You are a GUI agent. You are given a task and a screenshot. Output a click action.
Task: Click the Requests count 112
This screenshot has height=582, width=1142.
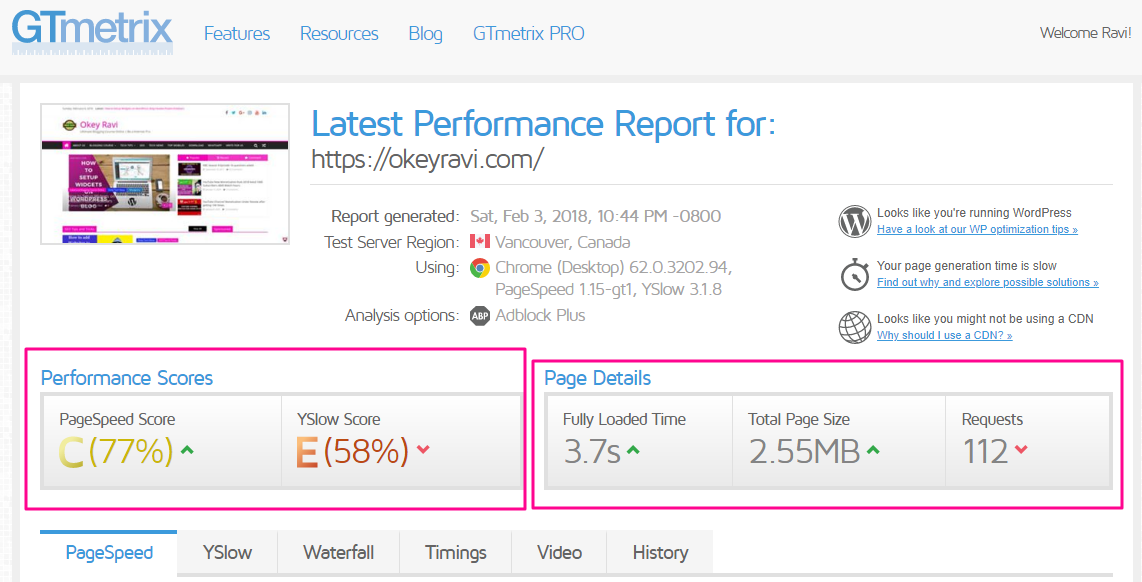(985, 452)
